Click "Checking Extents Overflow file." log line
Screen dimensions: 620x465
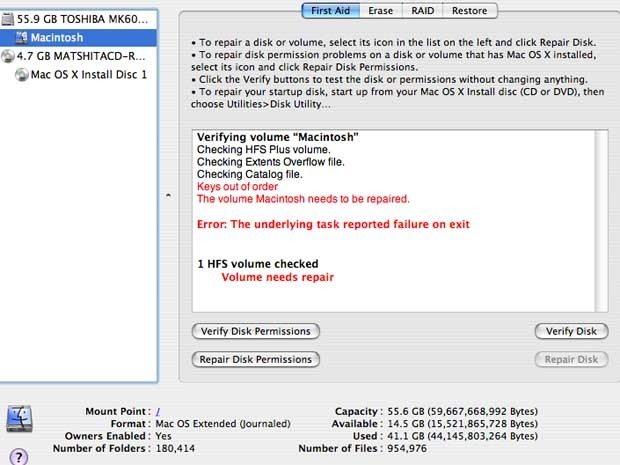270,162
